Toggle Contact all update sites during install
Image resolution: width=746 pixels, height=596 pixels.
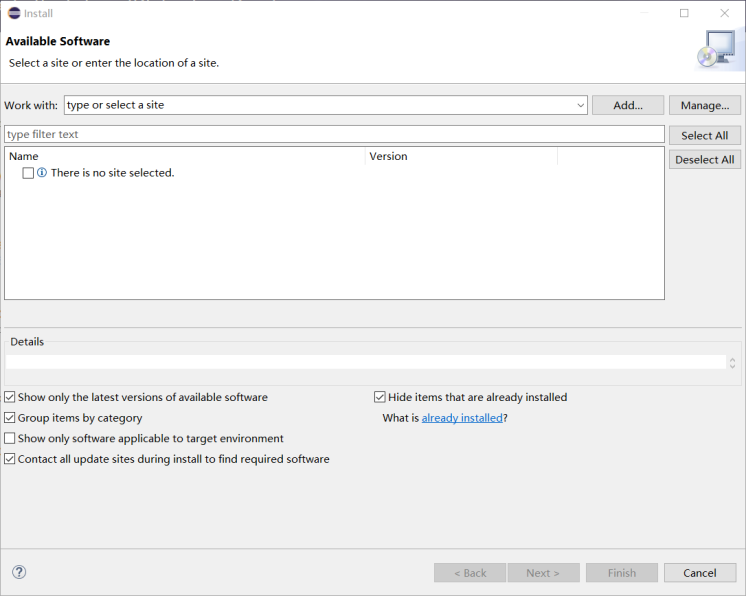(x=10, y=459)
